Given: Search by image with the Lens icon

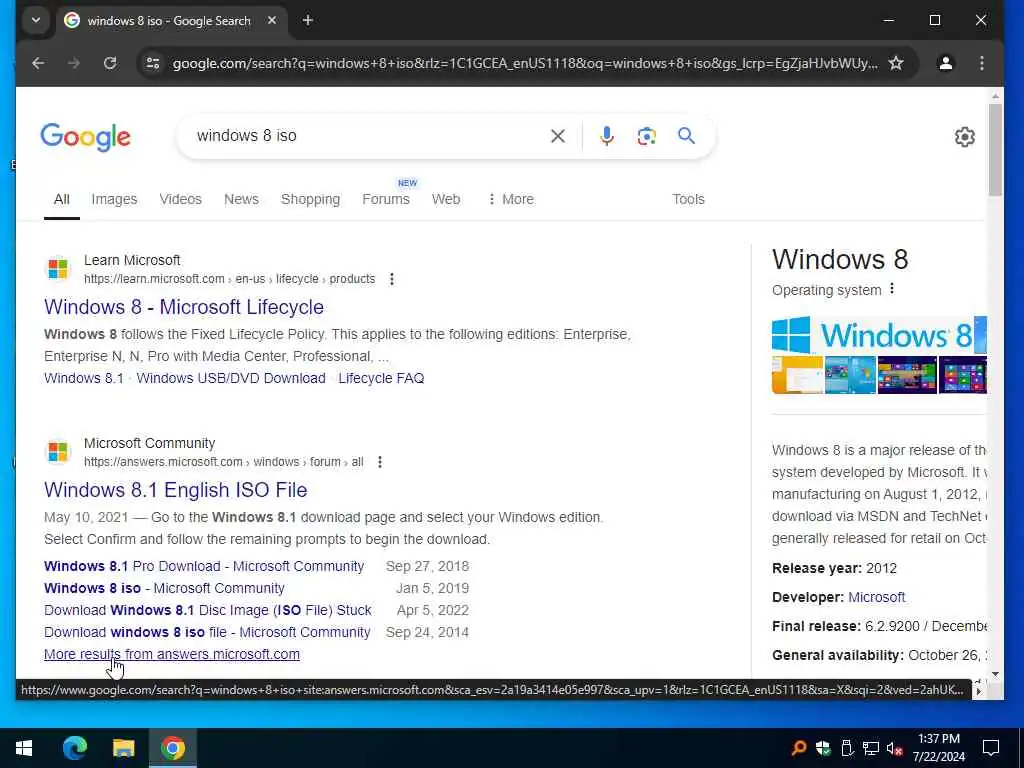Looking at the screenshot, I should (646, 136).
